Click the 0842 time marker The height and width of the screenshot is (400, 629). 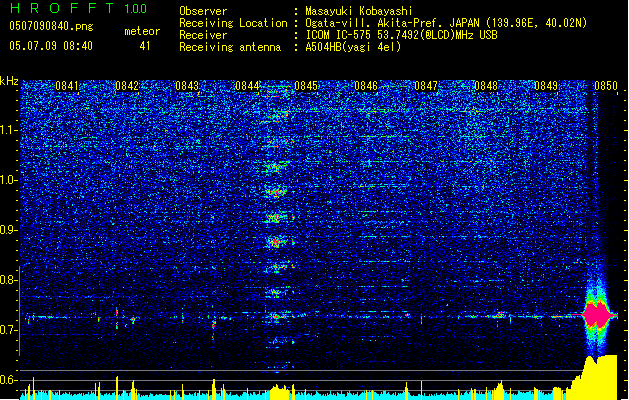pyautogui.click(x=127, y=86)
